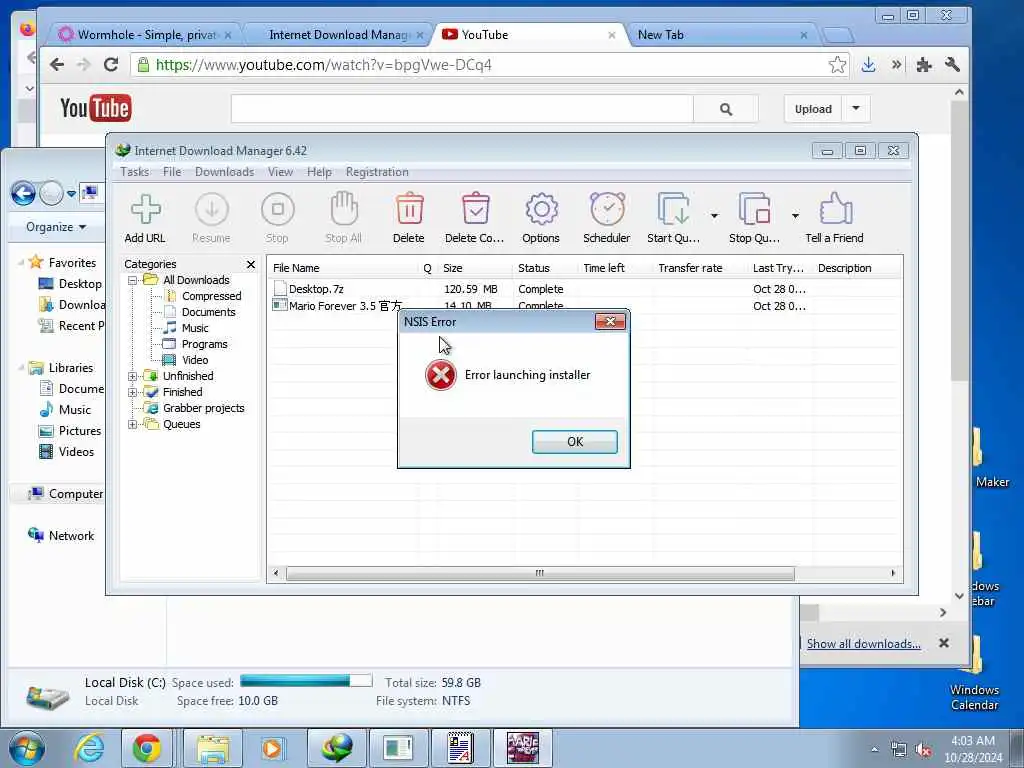This screenshot has height=768, width=1024.
Task: Open the View menu in IDM
Action: click(280, 172)
